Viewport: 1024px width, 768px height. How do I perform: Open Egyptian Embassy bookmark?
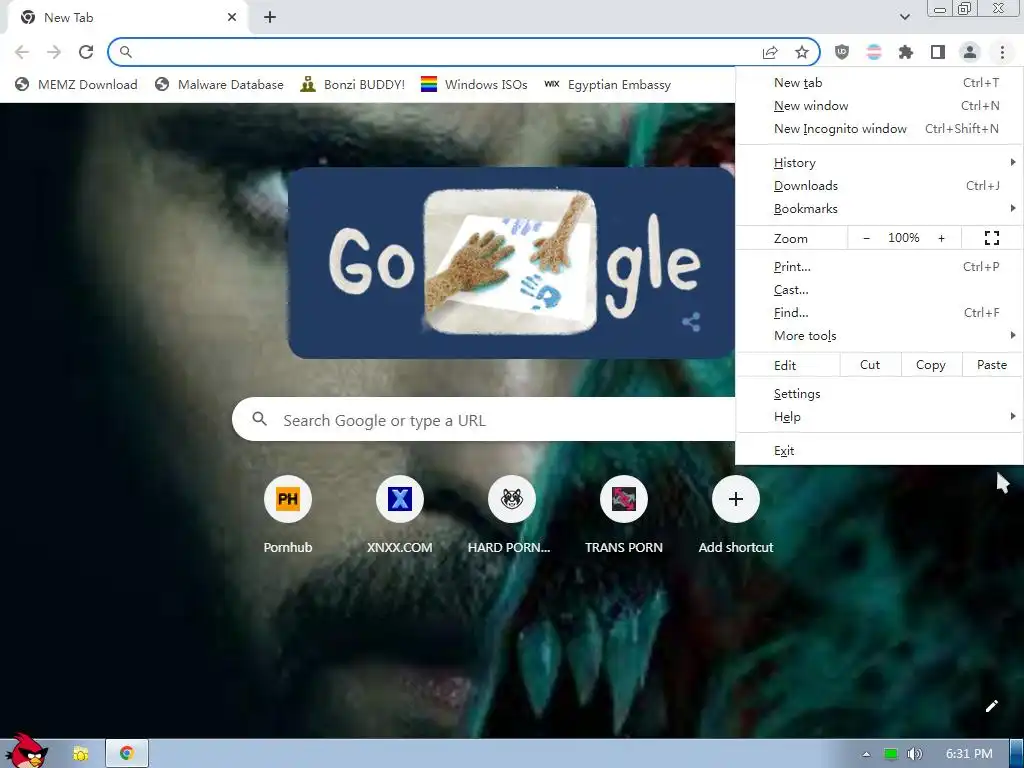click(x=607, y=84)
